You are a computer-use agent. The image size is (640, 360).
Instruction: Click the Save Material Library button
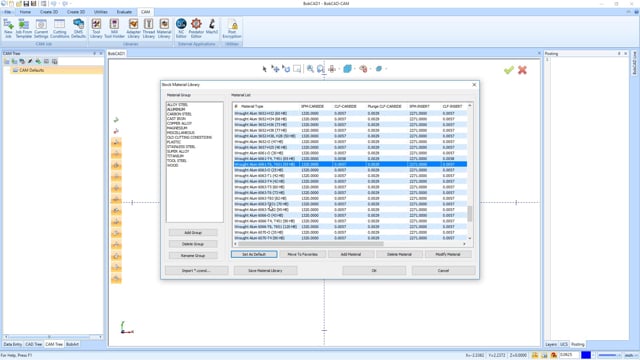(265, 271)
